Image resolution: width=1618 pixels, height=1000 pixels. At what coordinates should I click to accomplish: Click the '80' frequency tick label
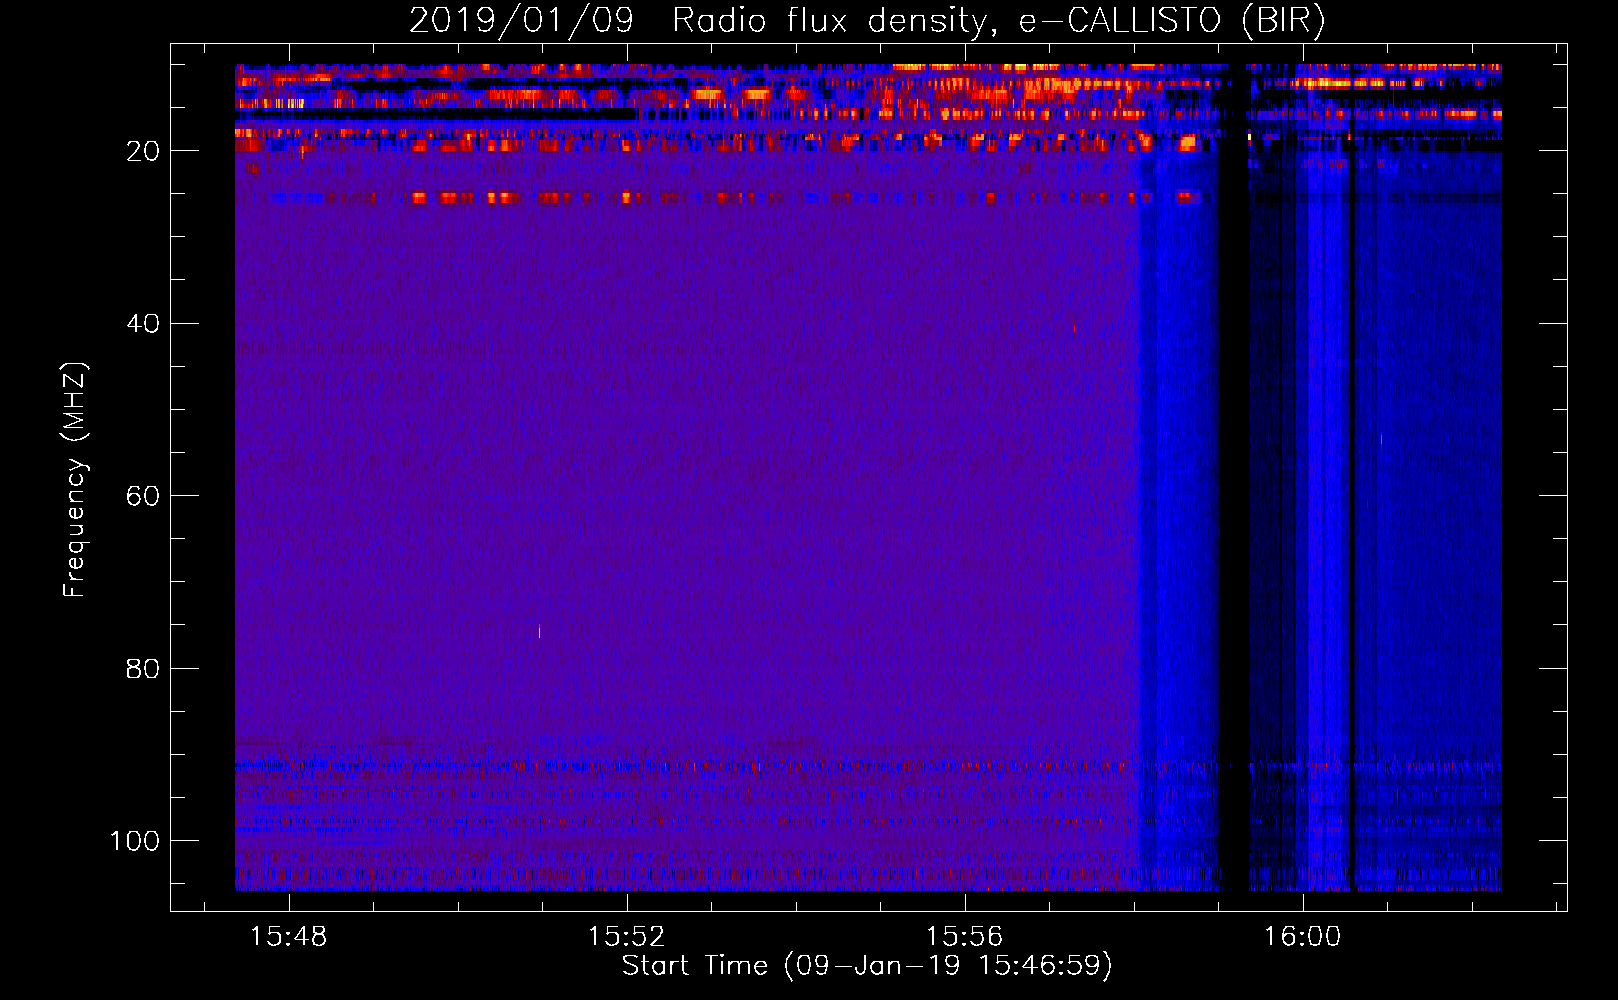[x=143, y=668]
